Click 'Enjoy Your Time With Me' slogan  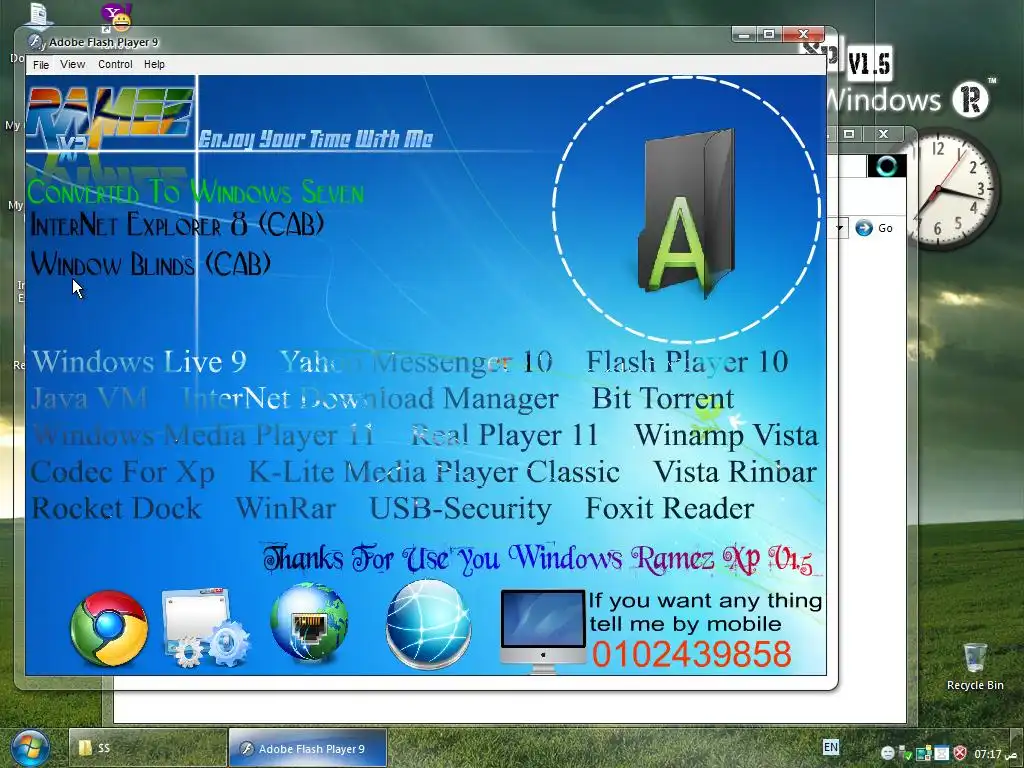(315, 139)
